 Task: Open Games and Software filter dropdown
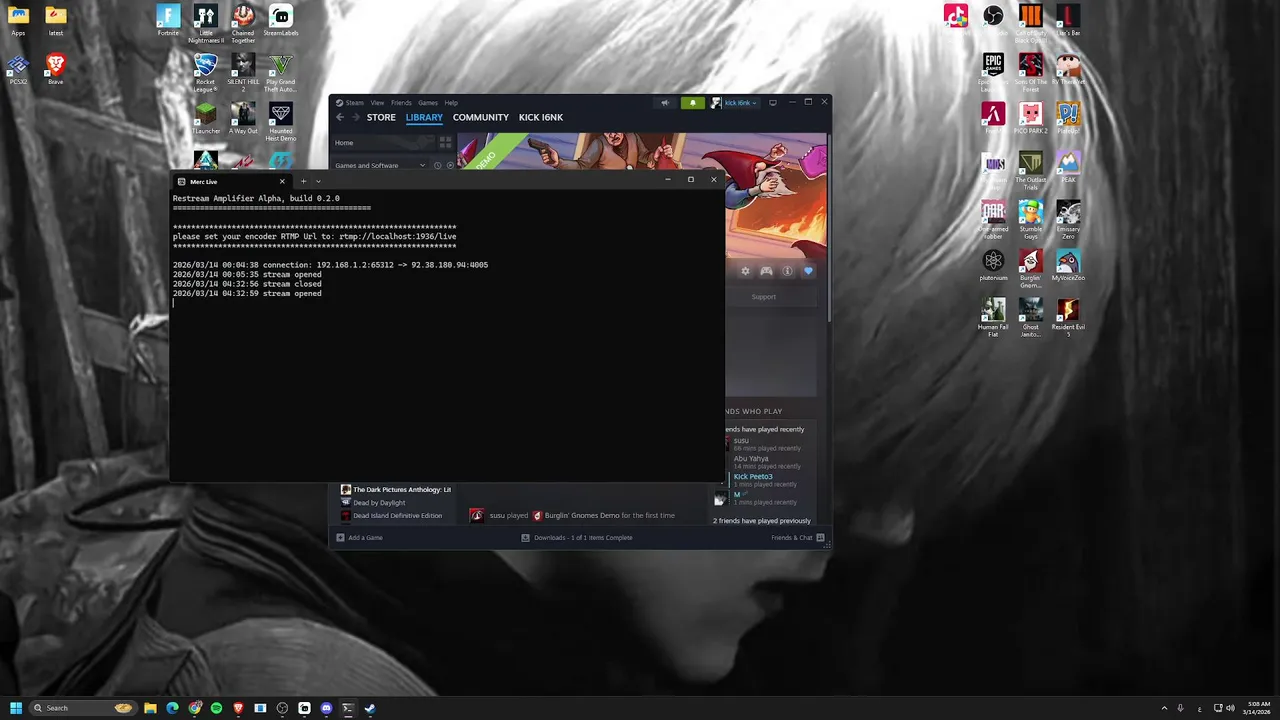pyautogui.click(x=381, y=165)
